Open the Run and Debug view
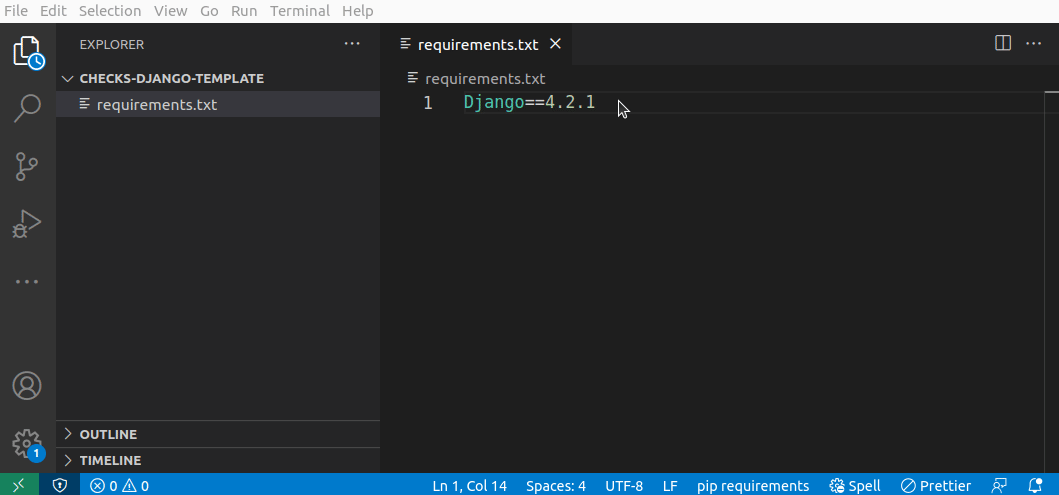This screenshot has width=1059, height=495. pos(27,224)
